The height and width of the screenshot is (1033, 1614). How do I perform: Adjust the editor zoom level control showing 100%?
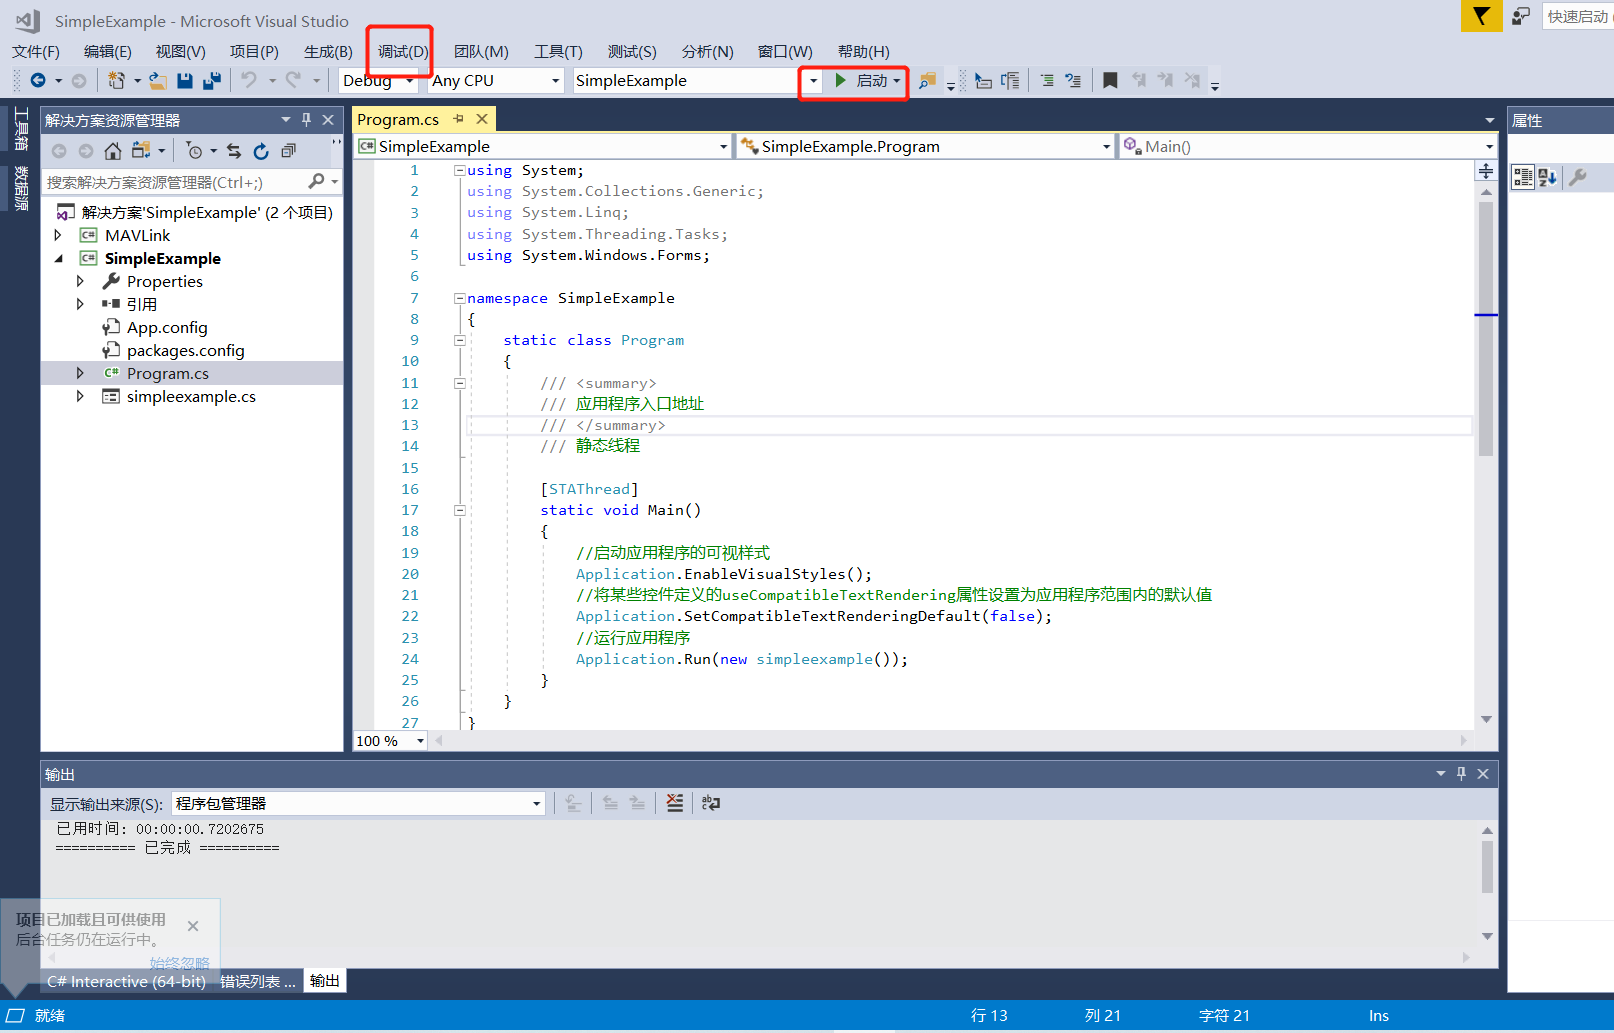pos(389,741)
